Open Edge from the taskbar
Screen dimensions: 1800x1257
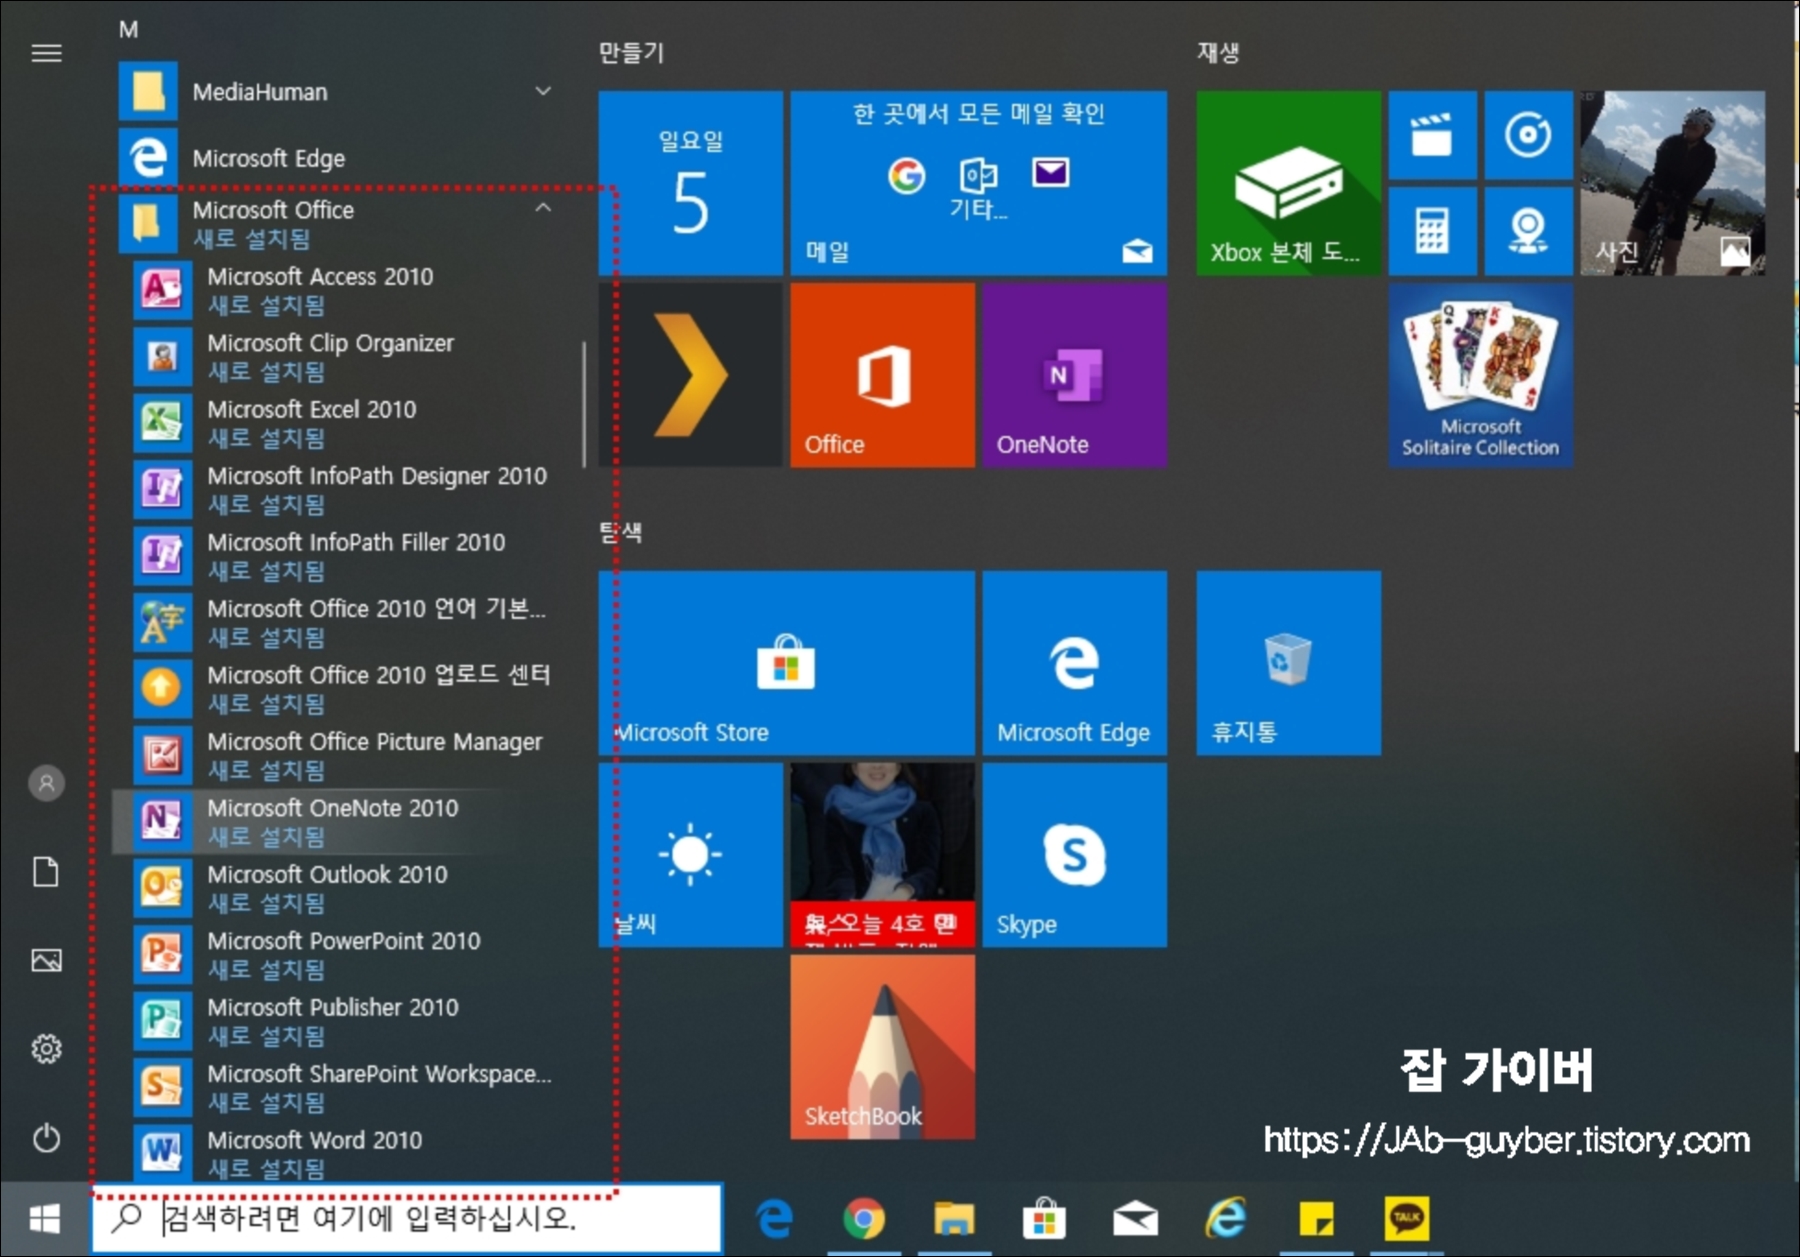pos(774,1219)
